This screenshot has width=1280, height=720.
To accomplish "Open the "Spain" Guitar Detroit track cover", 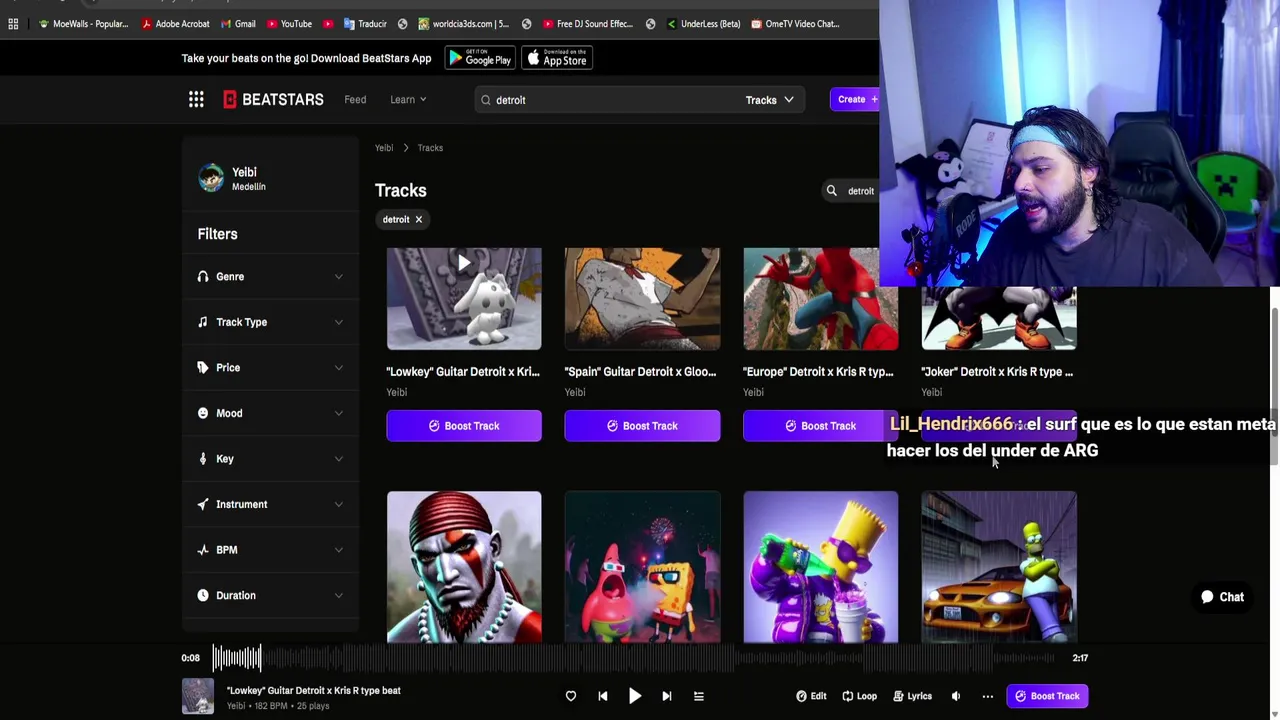I will [642, 299].
